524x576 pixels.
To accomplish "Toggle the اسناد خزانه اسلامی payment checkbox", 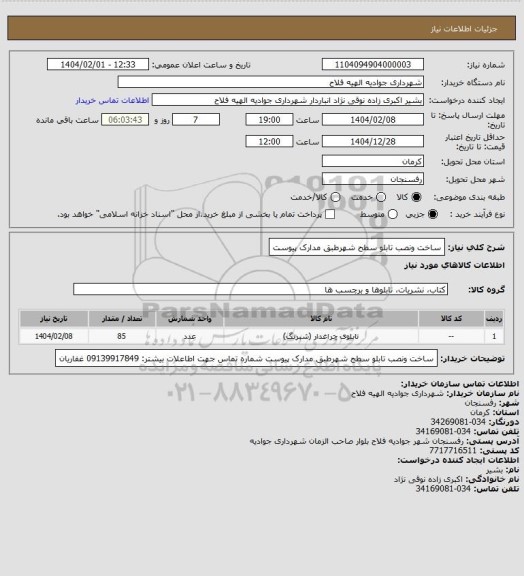I will pyautogui.click(x=330, y=214).
